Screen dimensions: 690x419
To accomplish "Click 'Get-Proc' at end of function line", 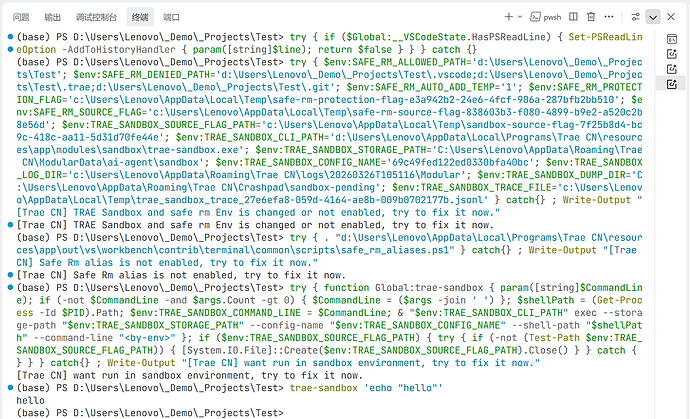I will (620, 300).
